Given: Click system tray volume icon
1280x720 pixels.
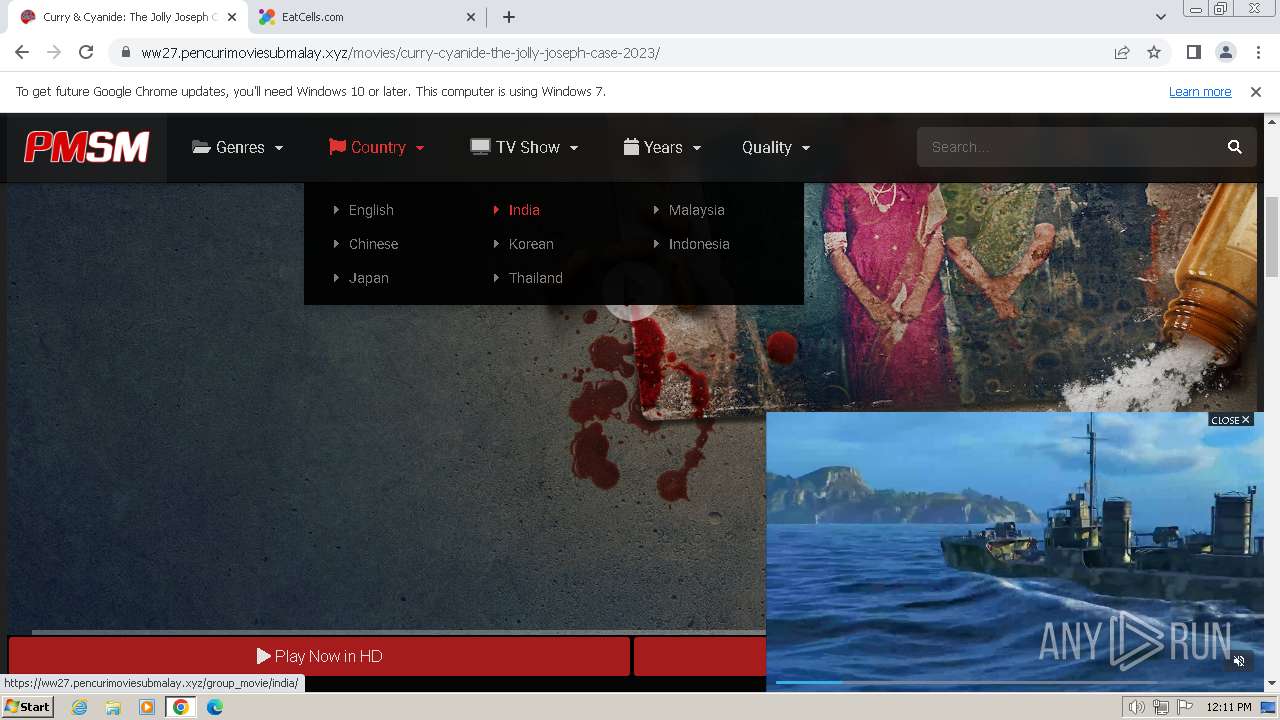Looking at the screenshot, I should [1136, 707].
